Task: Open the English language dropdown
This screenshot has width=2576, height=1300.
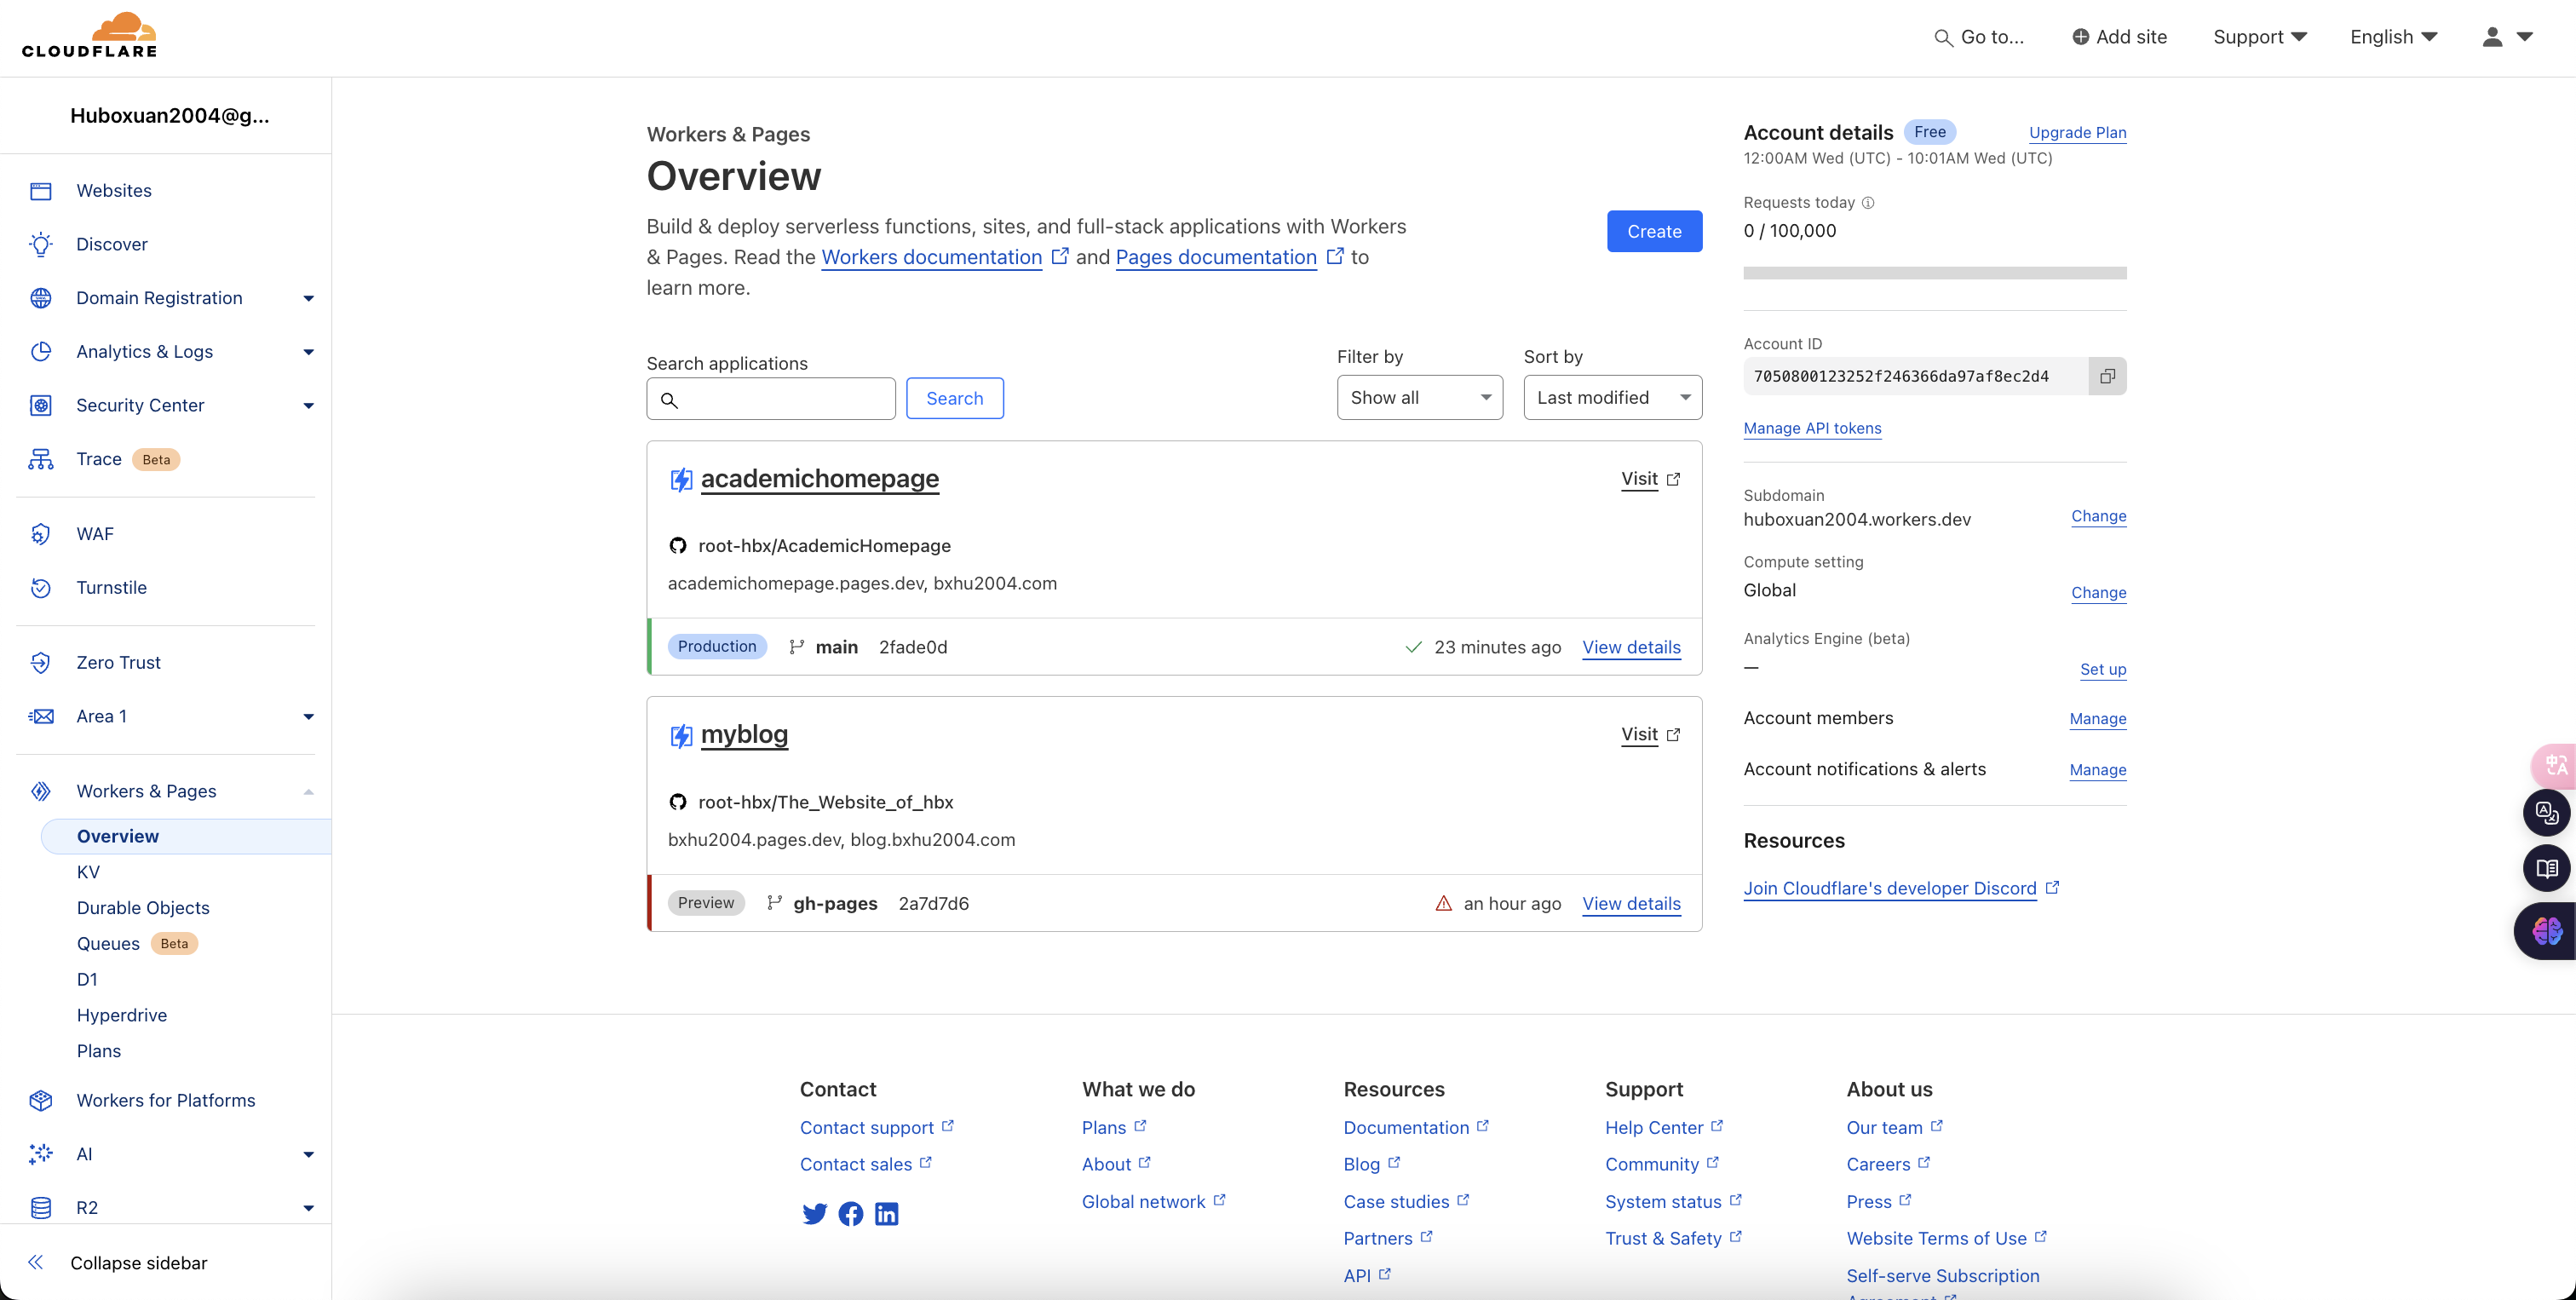Action: 2393,37
